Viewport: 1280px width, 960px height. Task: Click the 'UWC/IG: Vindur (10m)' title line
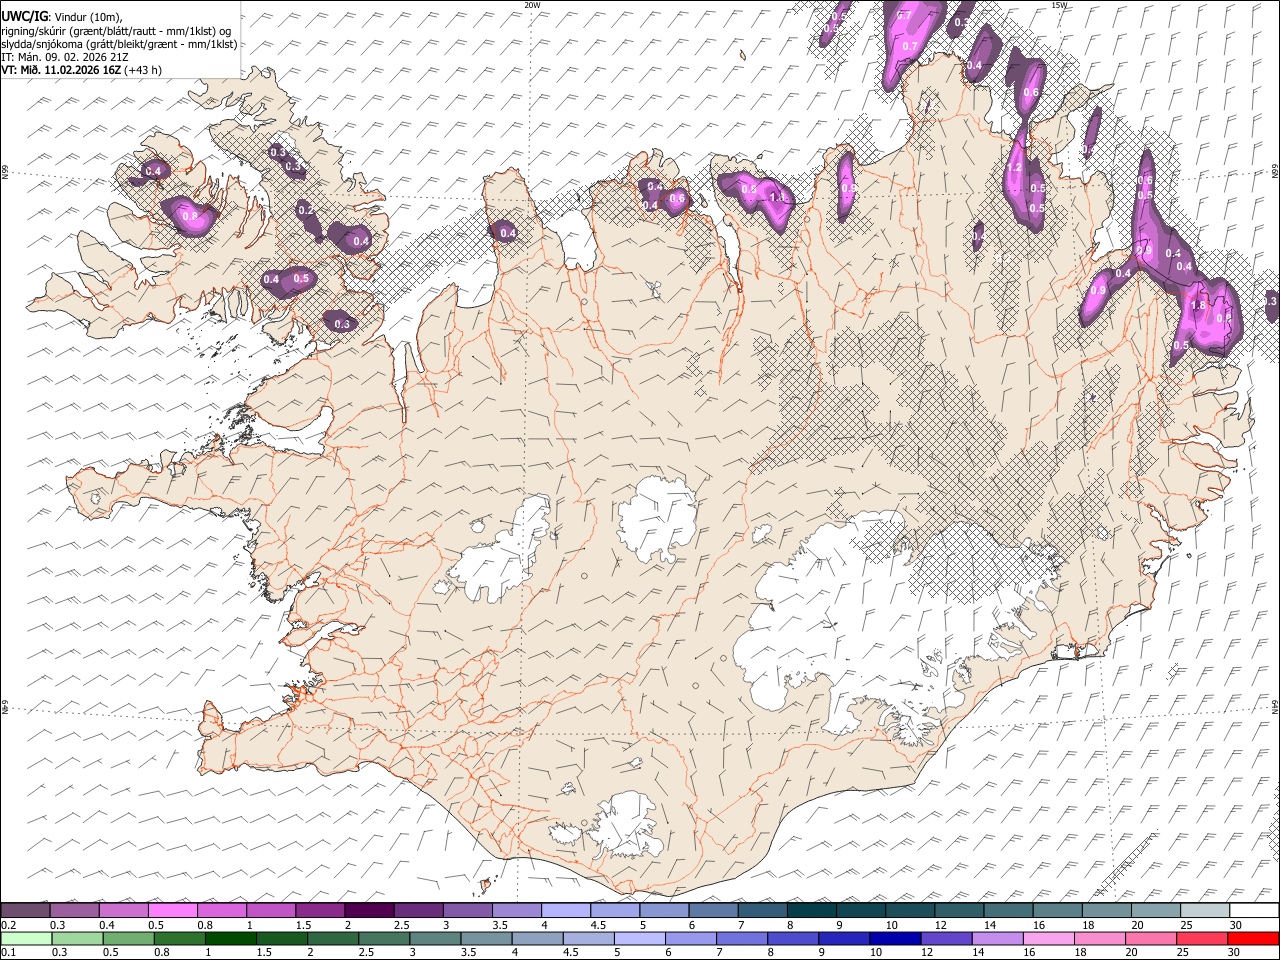click(61, 16)
